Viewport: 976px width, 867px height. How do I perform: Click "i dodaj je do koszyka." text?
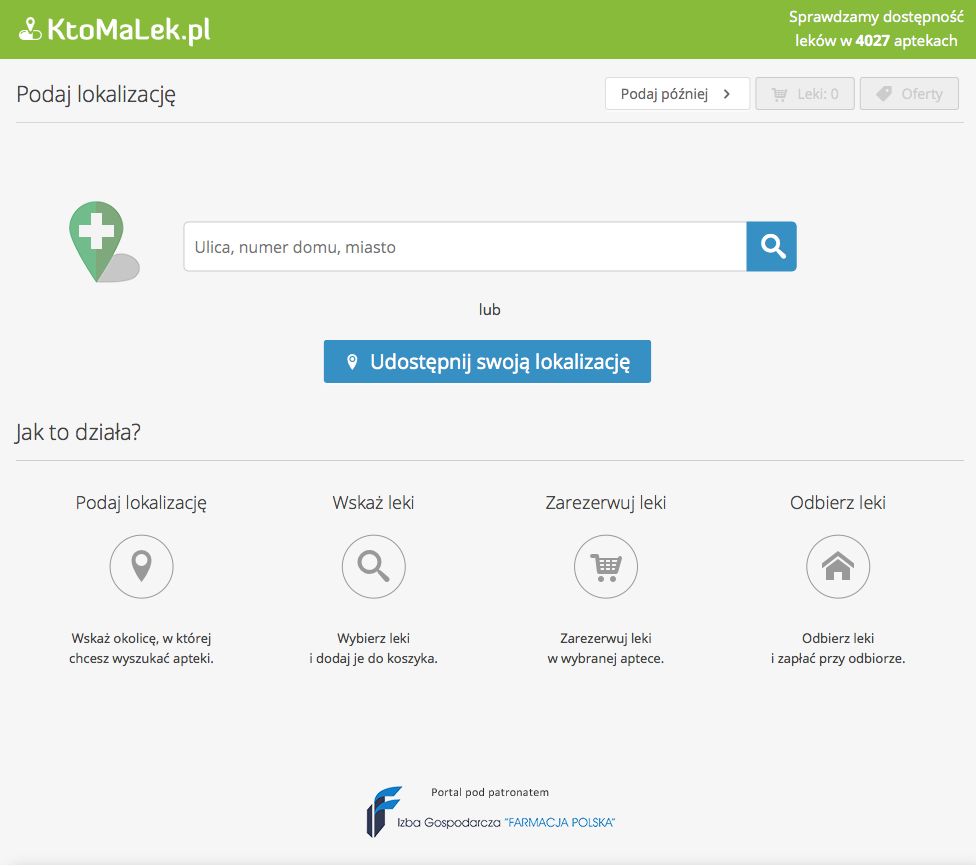tap(373, 658)
